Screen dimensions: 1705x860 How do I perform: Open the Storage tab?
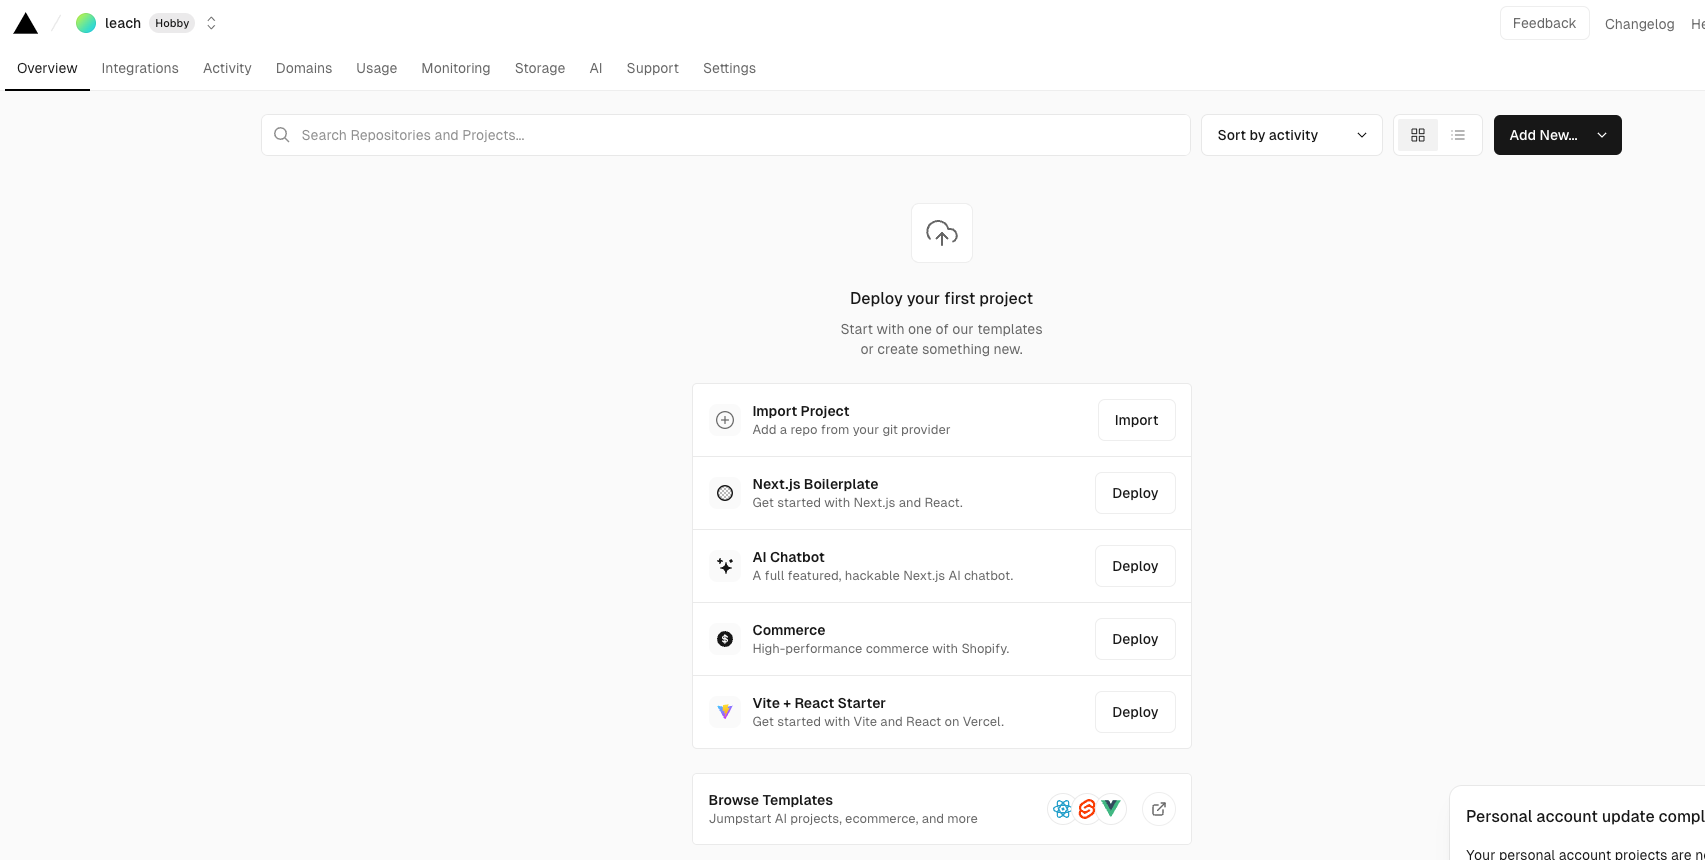(x=539, y=68)
